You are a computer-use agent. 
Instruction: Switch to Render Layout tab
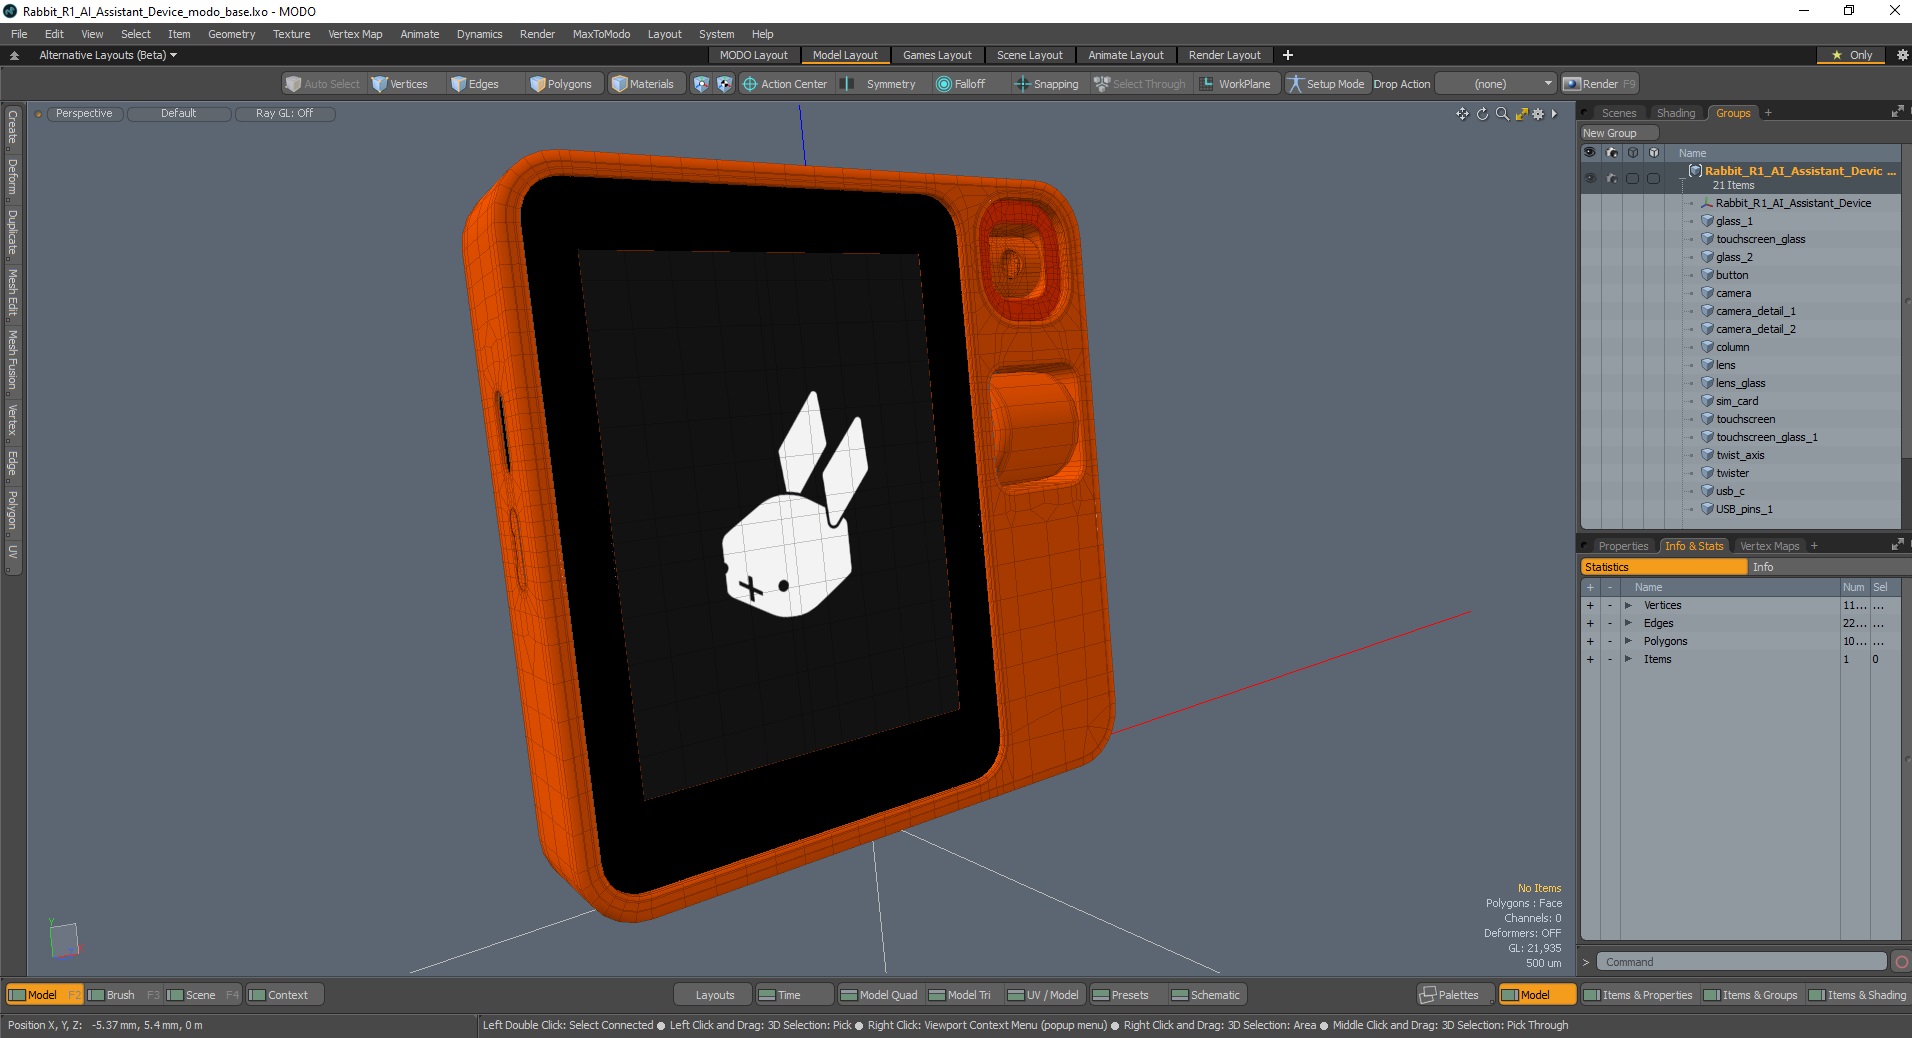click(x=1224, y=55)
